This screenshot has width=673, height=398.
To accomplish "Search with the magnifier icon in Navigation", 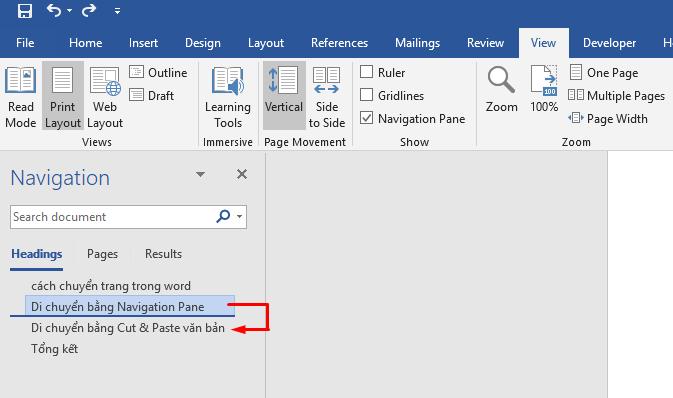I will (x=223, y=216).
